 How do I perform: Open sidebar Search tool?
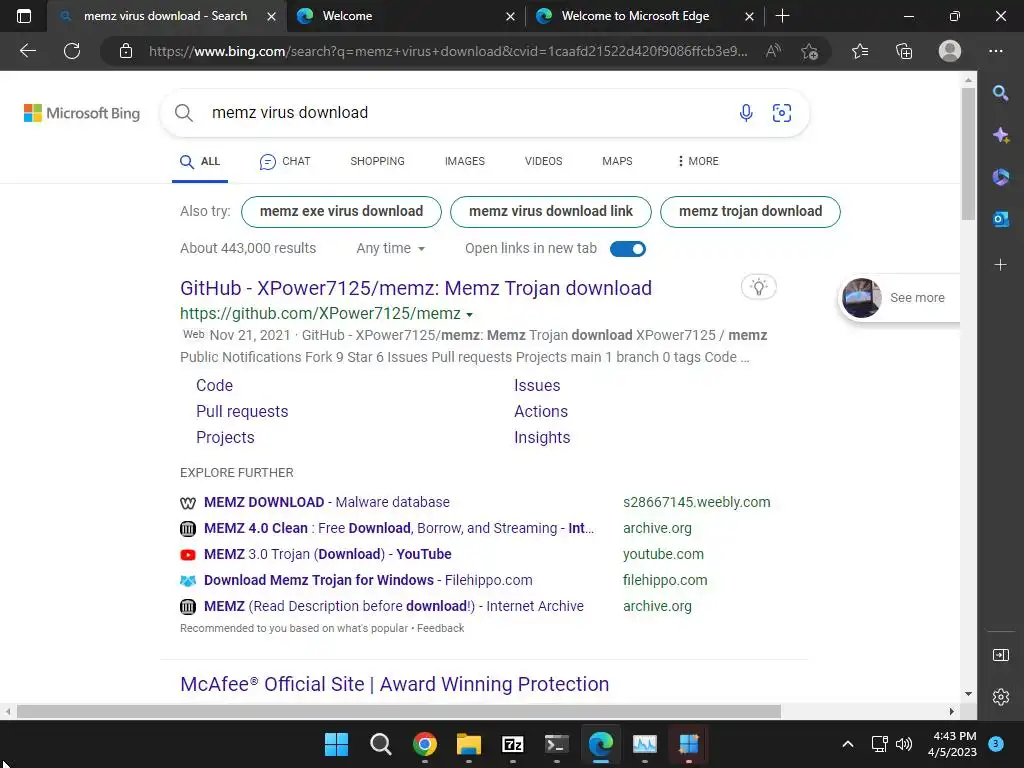pos(1000,93)
